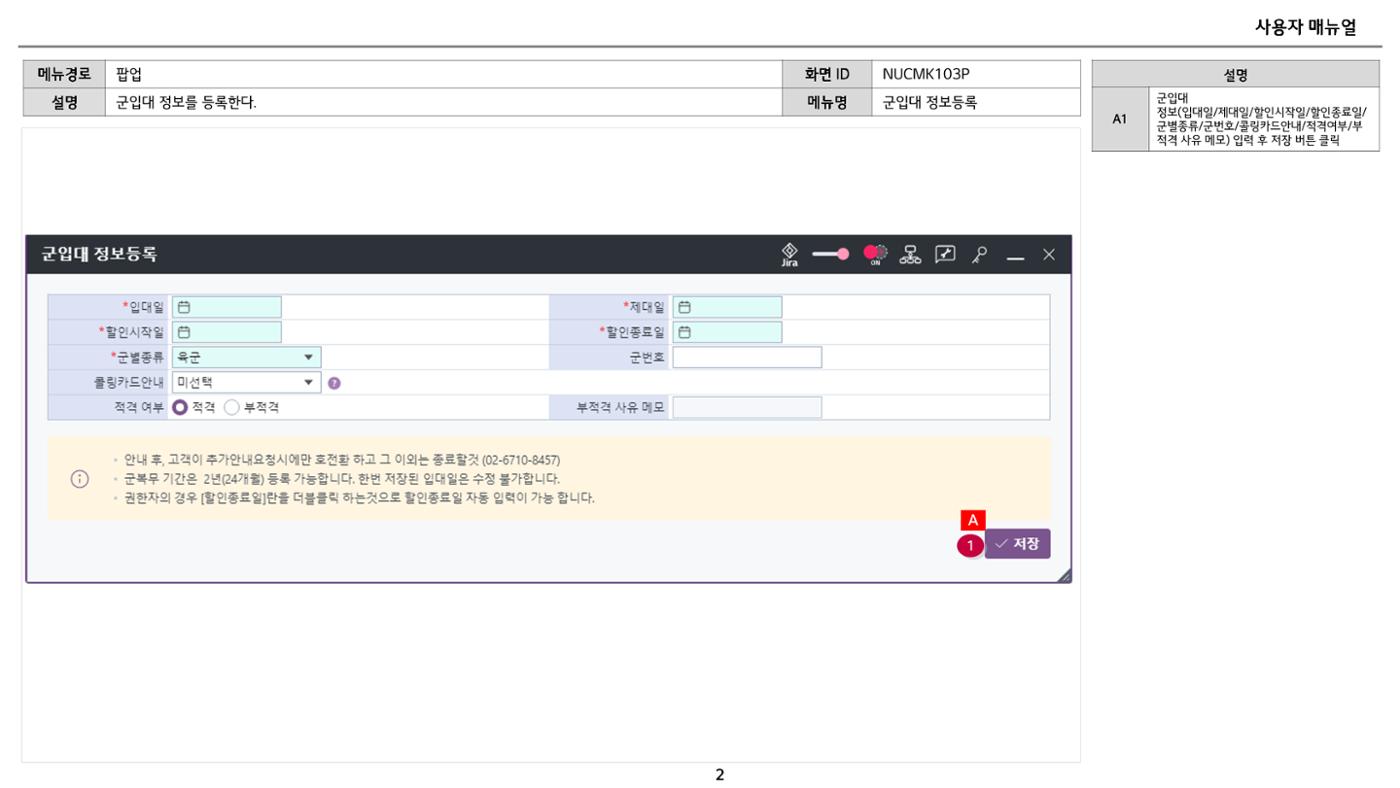Click the key icon in title bar
The height and width of the screenshot is (788, 1400).
point(980,254)
